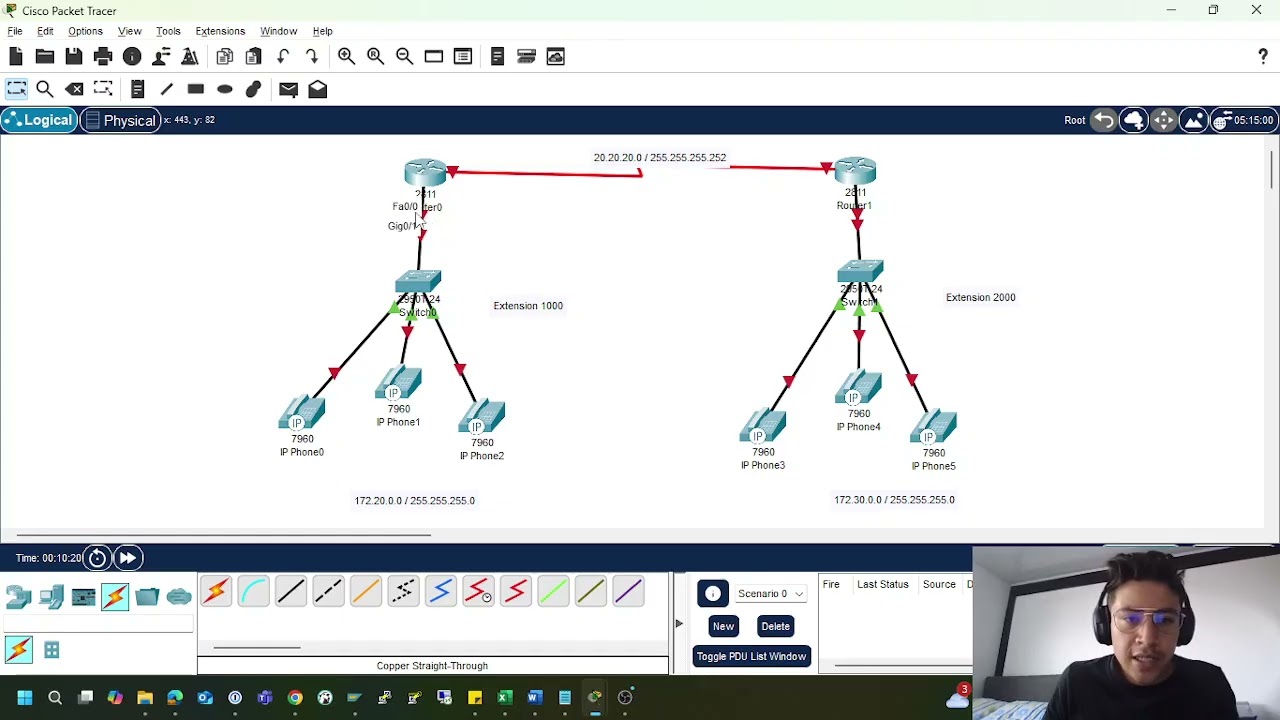
Task: Click the Paste clipboard icon
Action: tap(254, 57)
